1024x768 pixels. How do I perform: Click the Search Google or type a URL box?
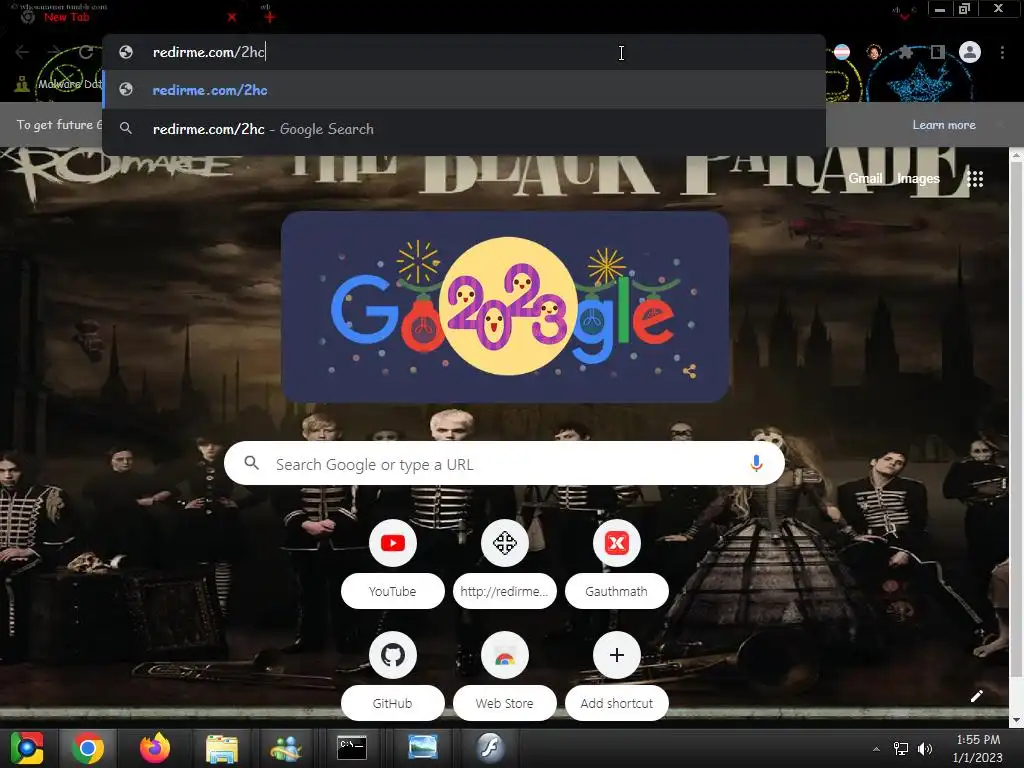[x=504, y=464]
